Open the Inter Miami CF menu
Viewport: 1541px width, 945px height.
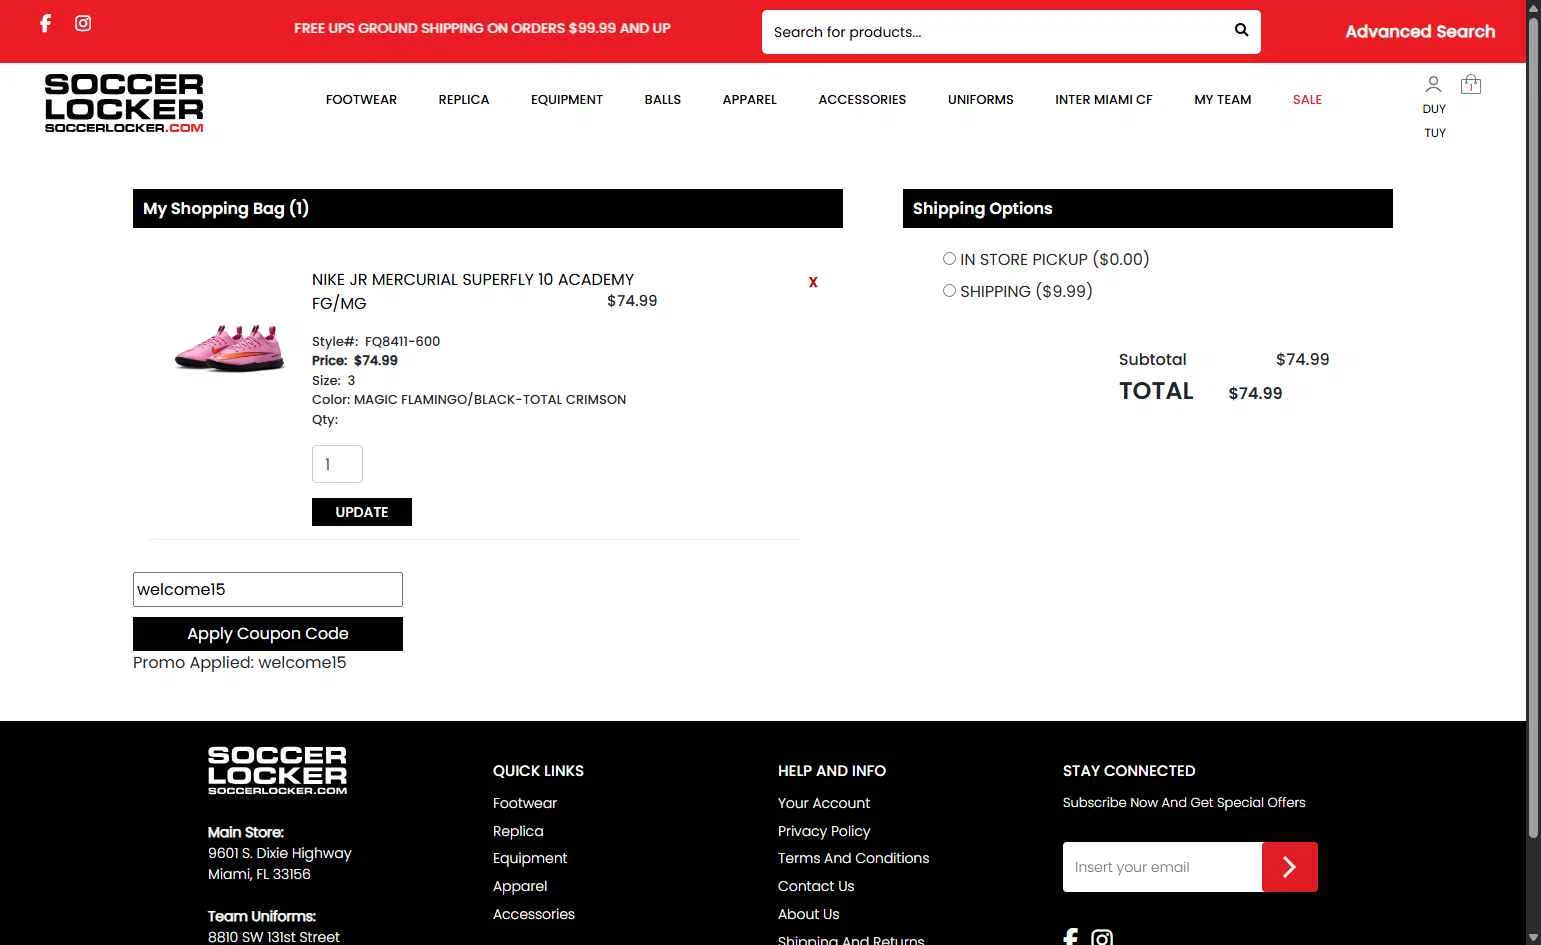[x=1104, y=99]
